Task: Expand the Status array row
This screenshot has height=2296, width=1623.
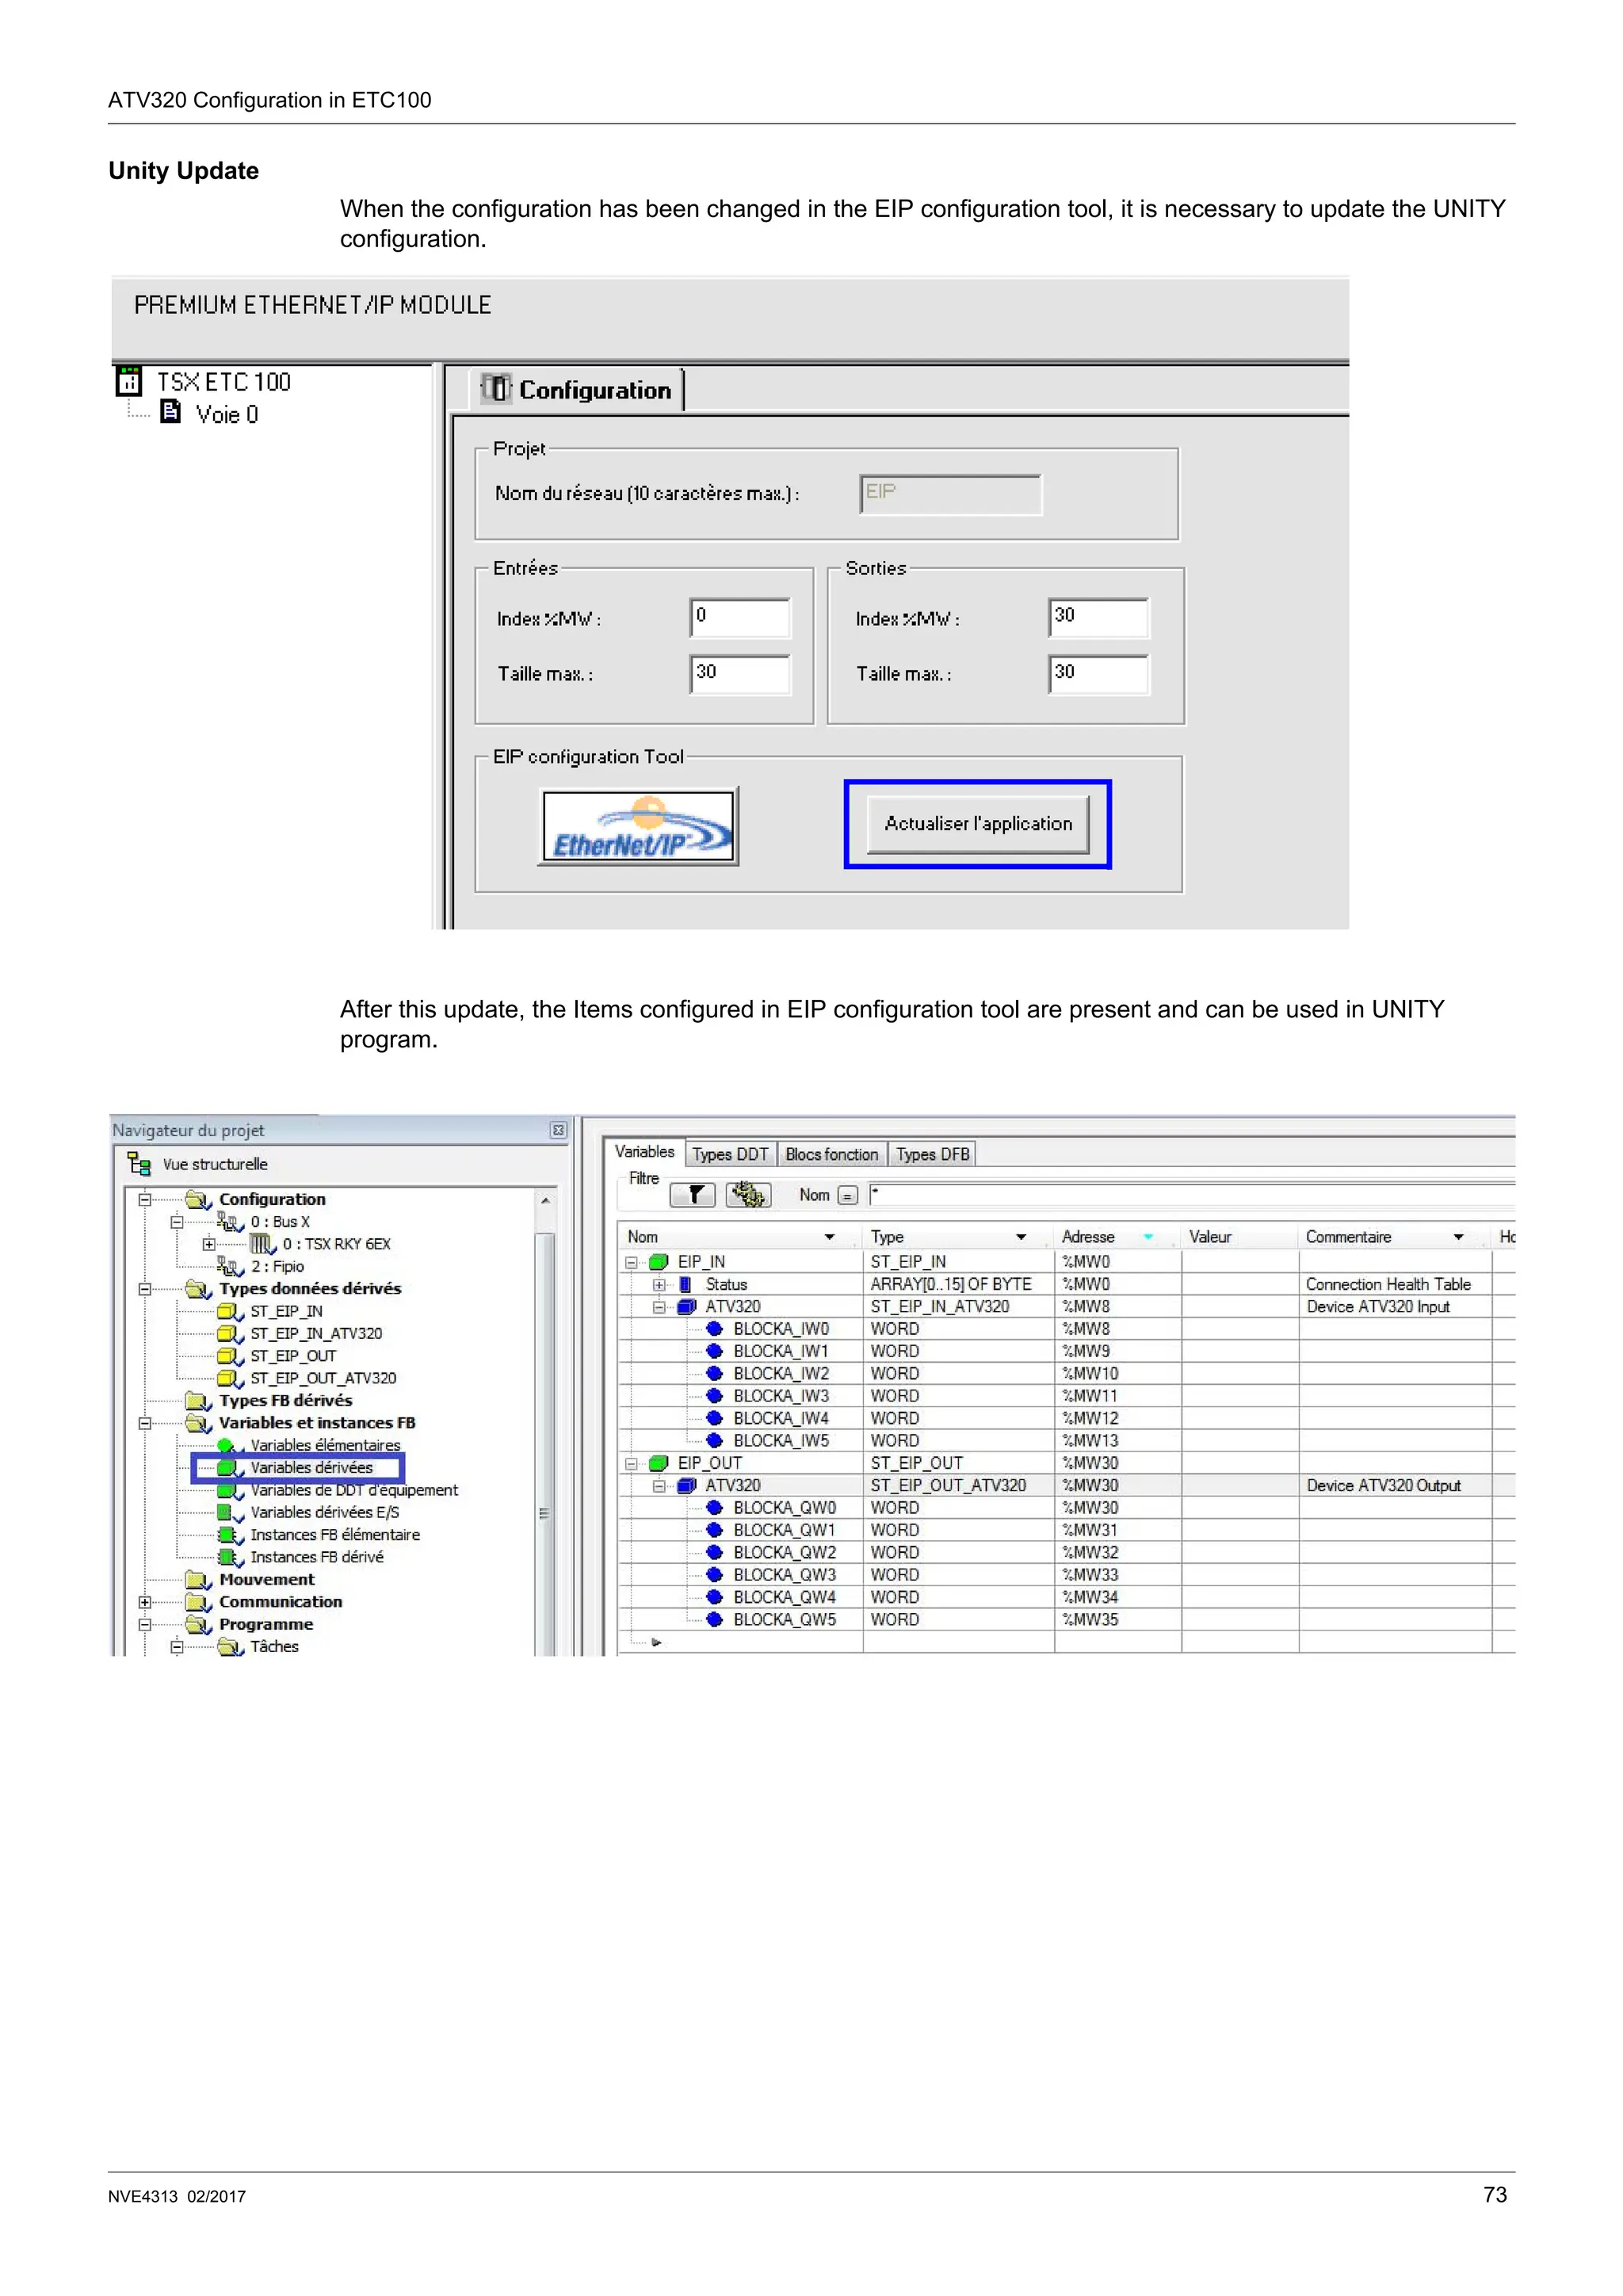Action: tap(659, 1285)
